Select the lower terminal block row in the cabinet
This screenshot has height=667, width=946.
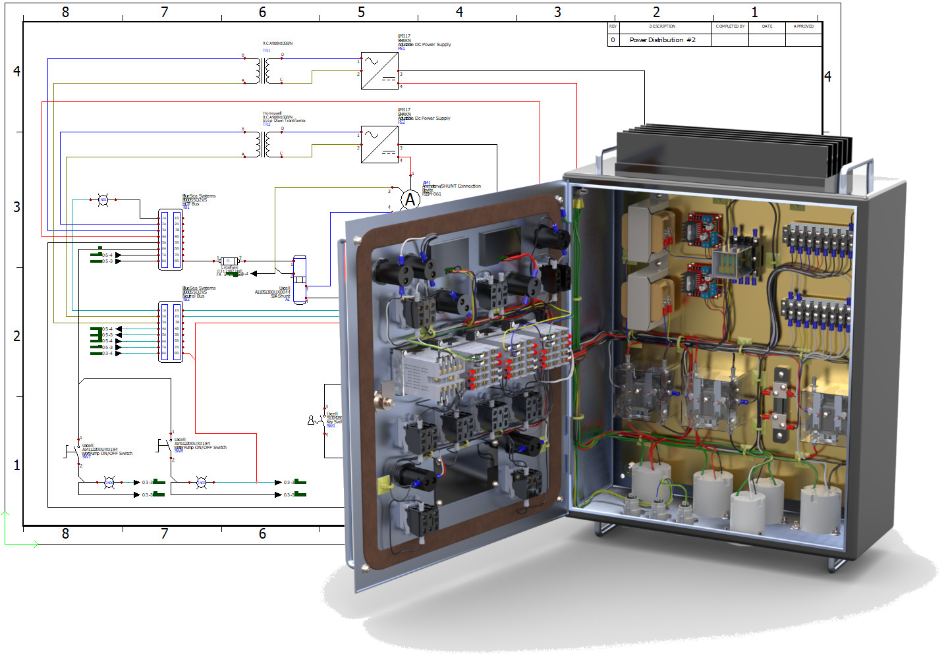816,311
